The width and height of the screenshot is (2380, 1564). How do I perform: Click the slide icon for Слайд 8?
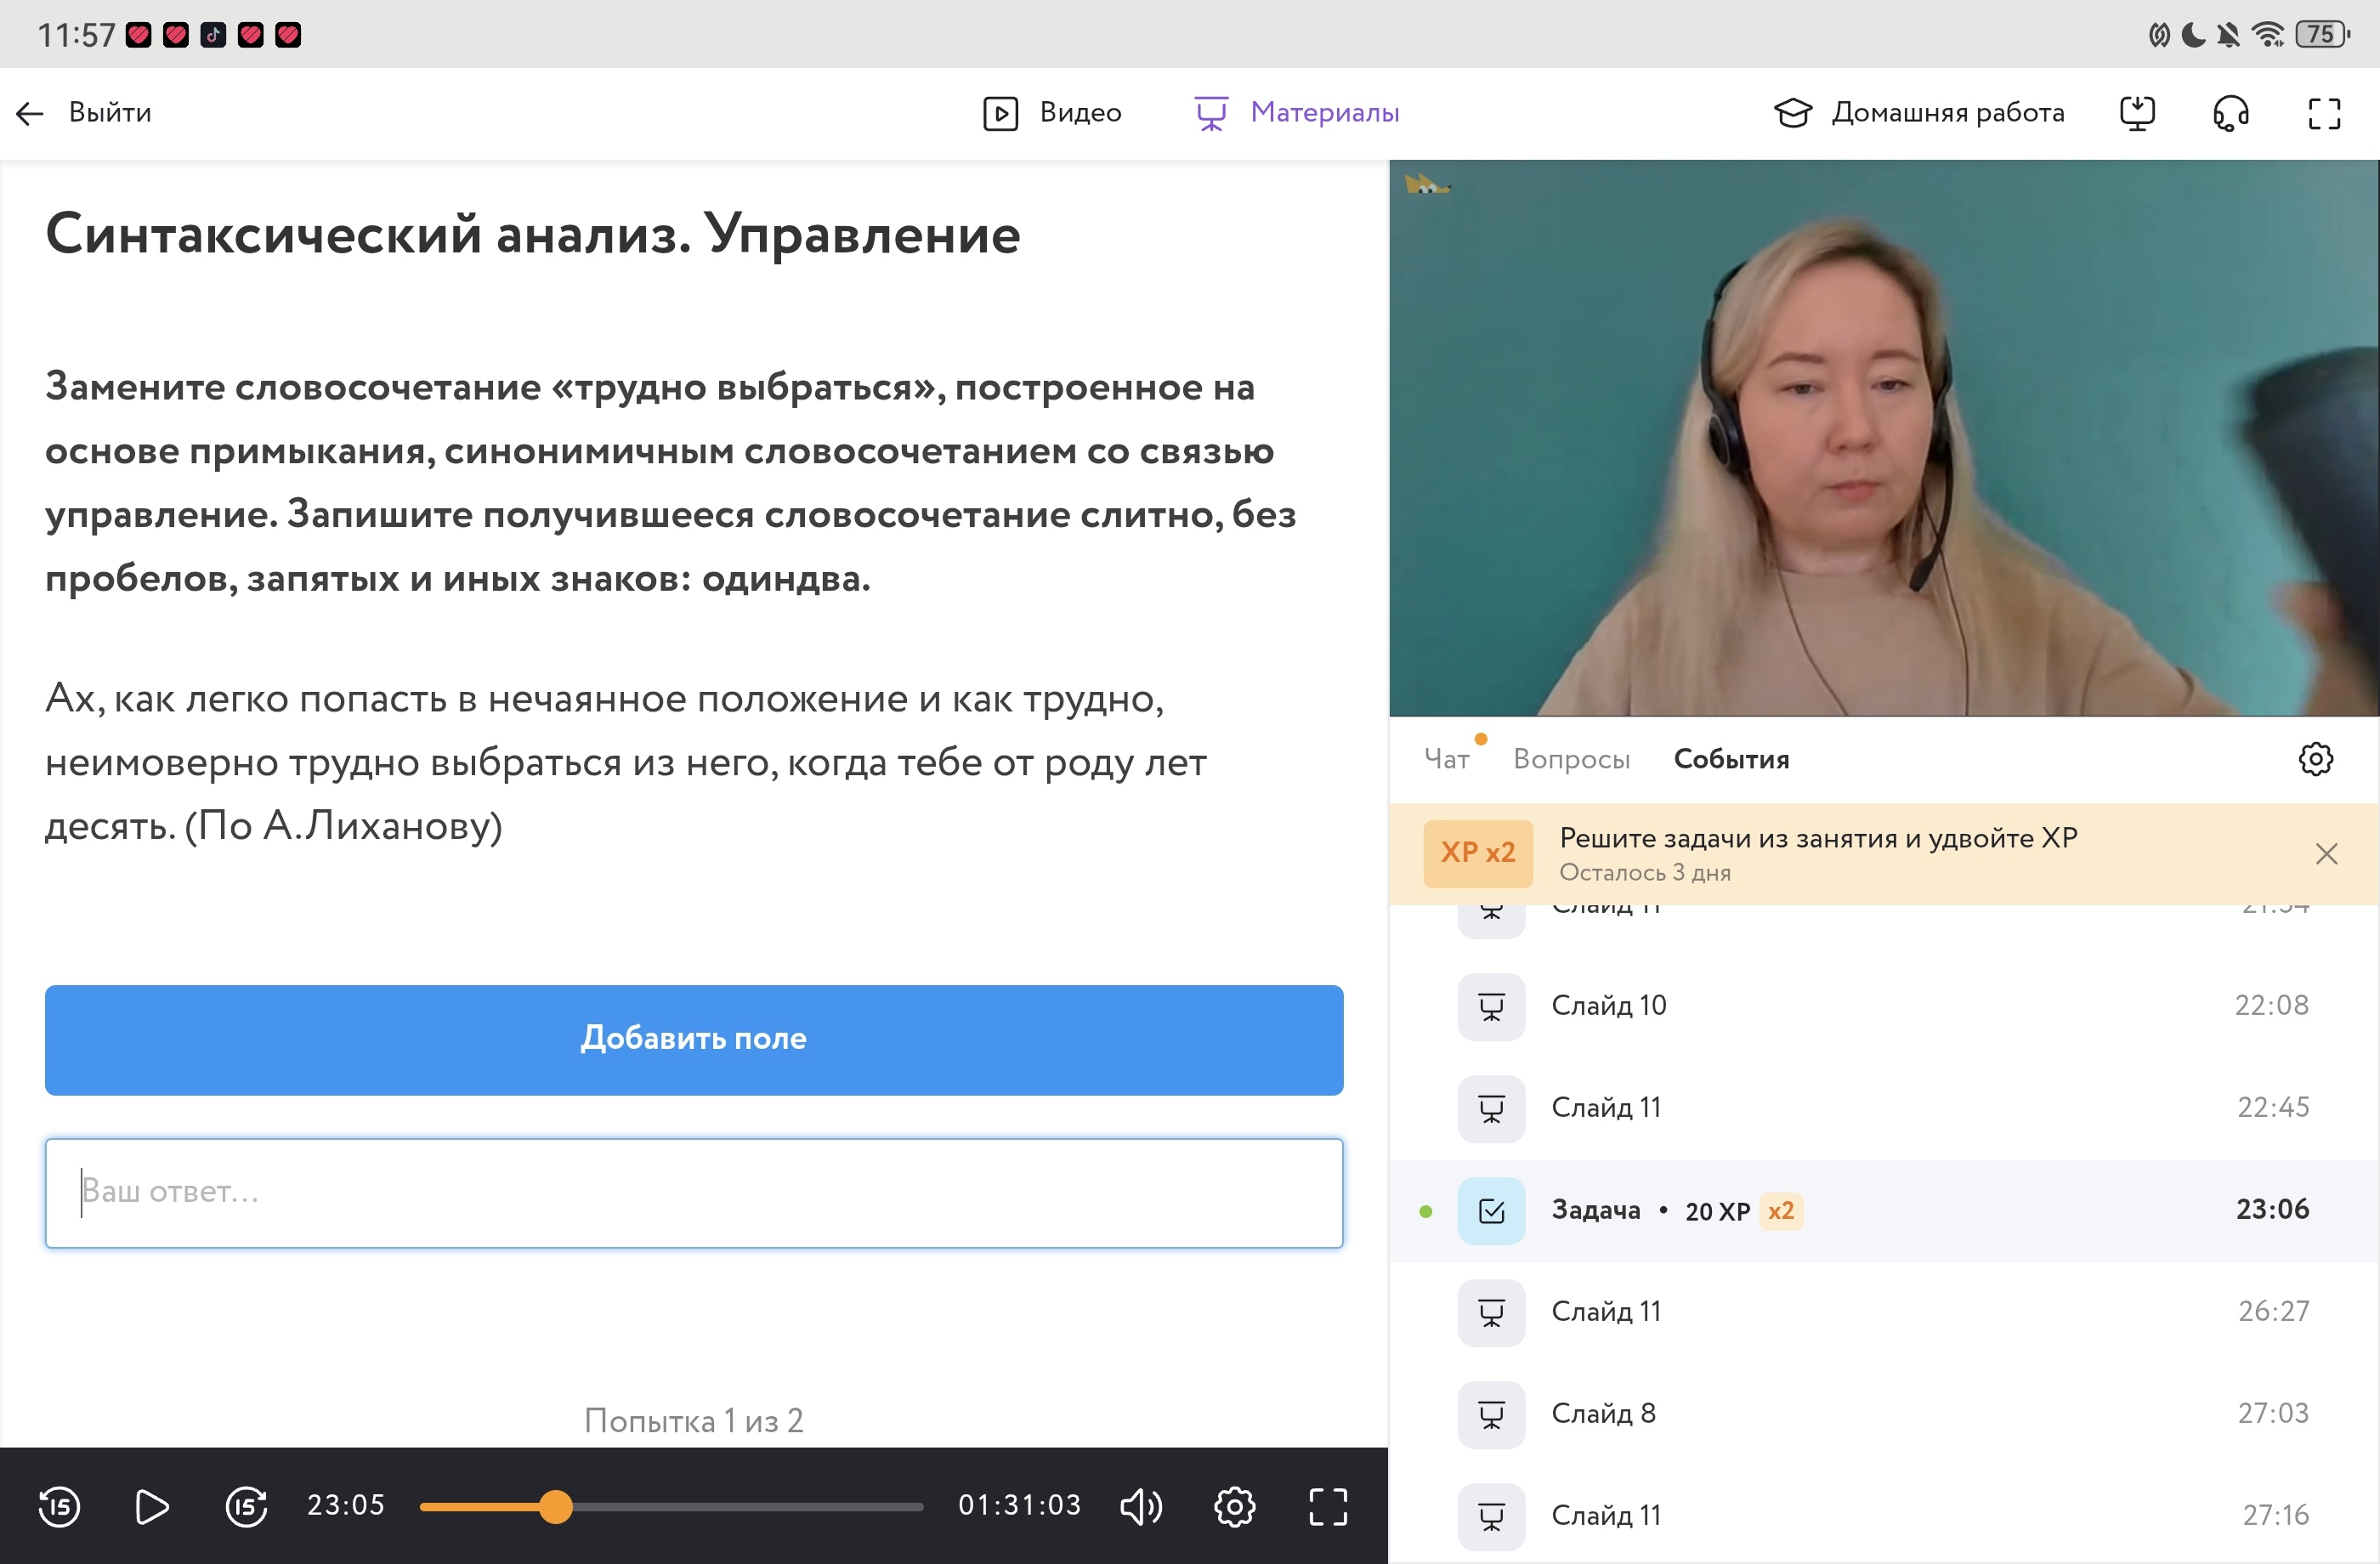coord(1490,1415)
